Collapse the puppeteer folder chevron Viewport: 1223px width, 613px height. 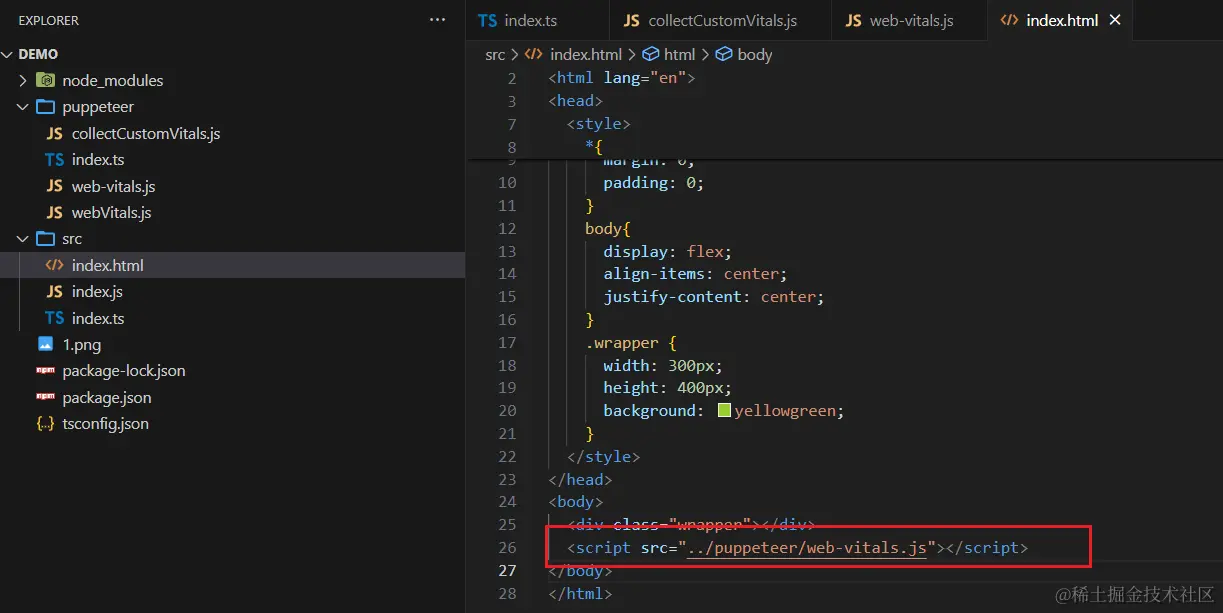coord(23,107)
